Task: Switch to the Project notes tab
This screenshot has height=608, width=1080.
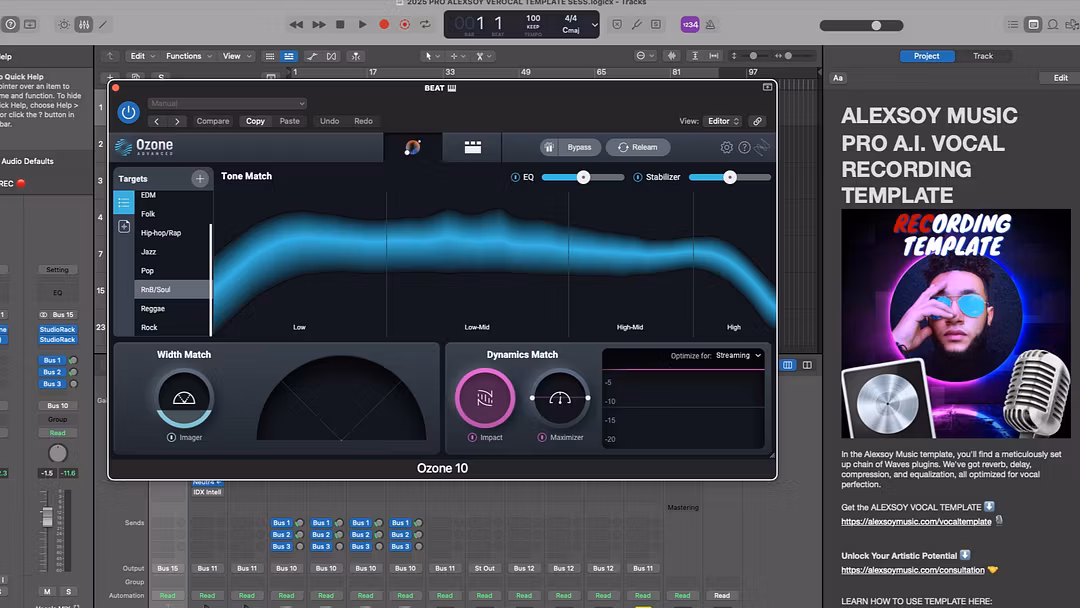Action: [926, 56]
